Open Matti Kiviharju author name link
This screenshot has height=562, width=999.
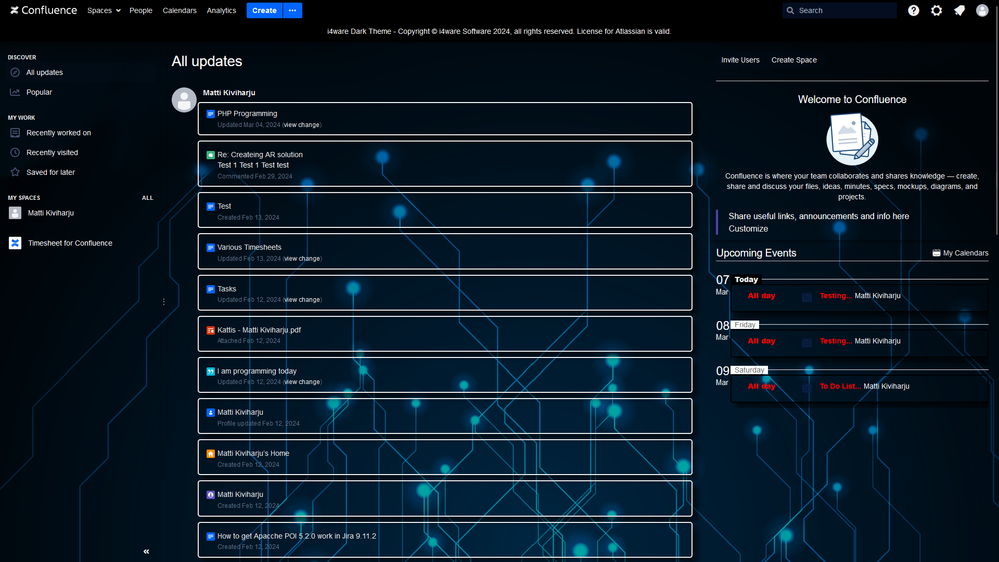(229, 92)
